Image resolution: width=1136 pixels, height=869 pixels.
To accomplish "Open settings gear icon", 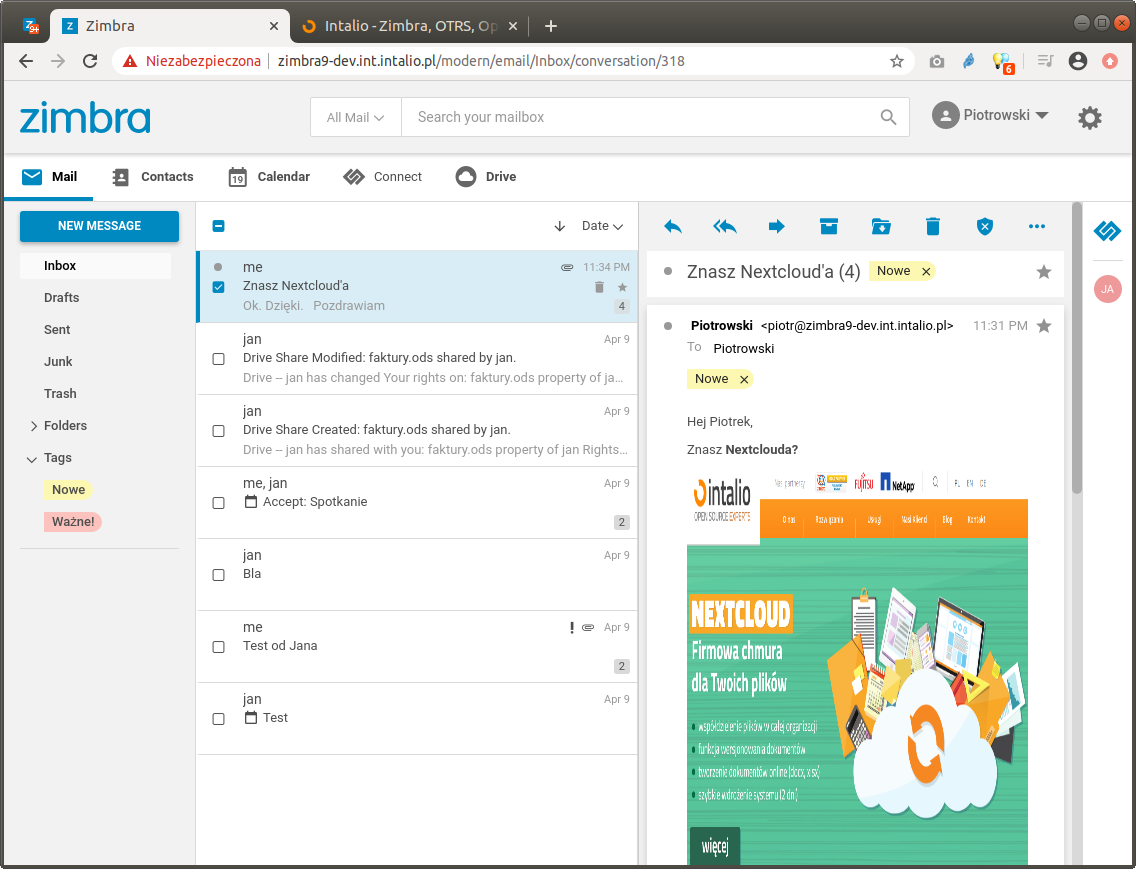I will [1090, 117].
